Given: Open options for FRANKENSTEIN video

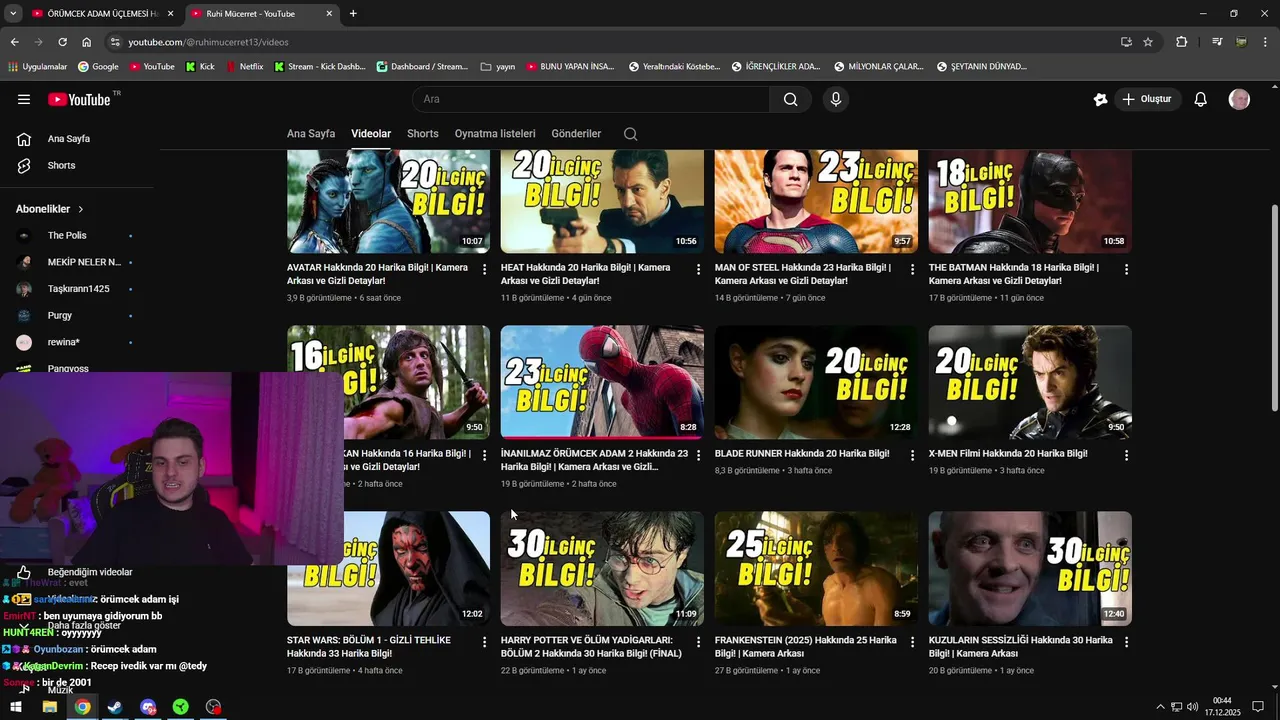Looking at the screenshot, I should [912, 641].
